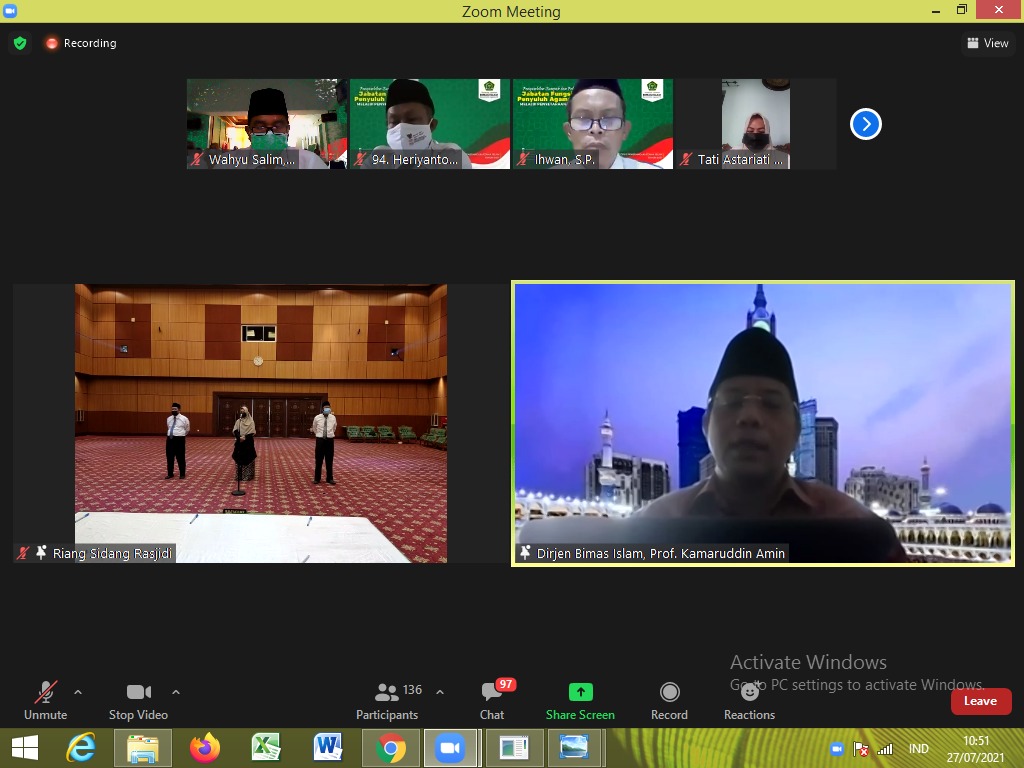The image size is (1024, 768).
Task: Open Excel from taskbar
Action: pyautogui.click(x=266, y=748)
